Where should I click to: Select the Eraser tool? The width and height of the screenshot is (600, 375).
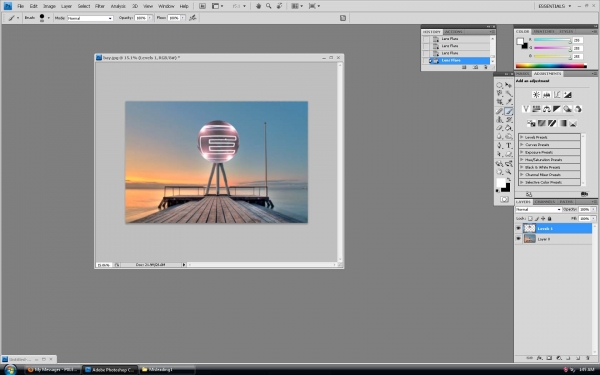click(499, 128)
